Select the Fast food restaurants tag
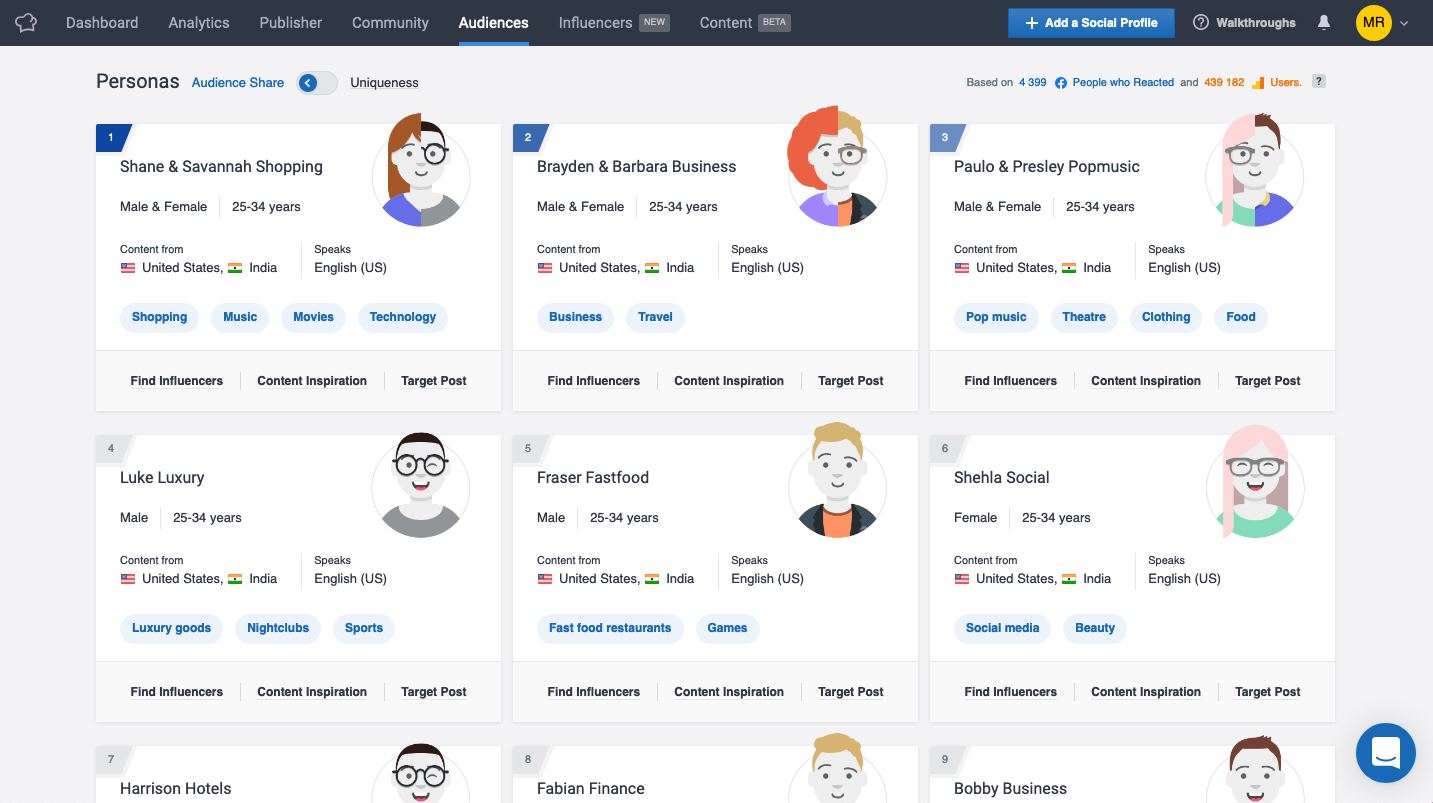 610,627
